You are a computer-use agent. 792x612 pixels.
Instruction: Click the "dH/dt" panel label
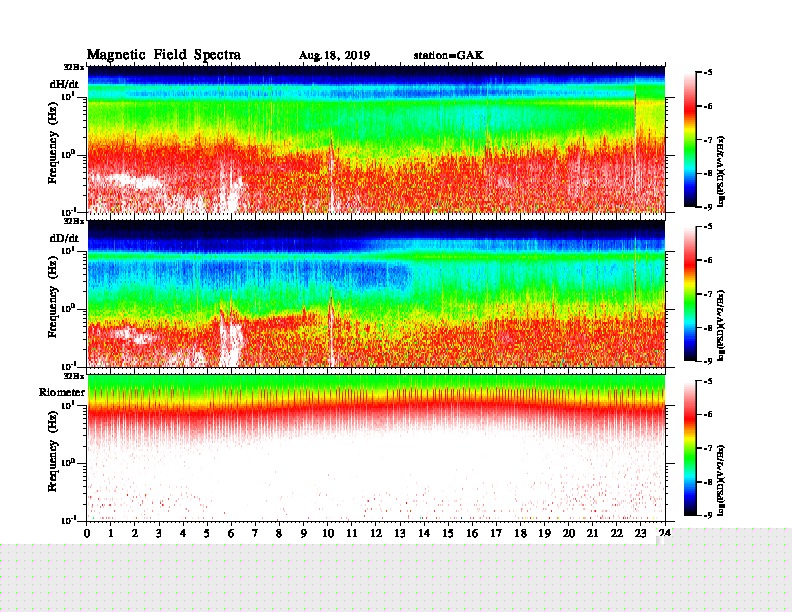64,84
